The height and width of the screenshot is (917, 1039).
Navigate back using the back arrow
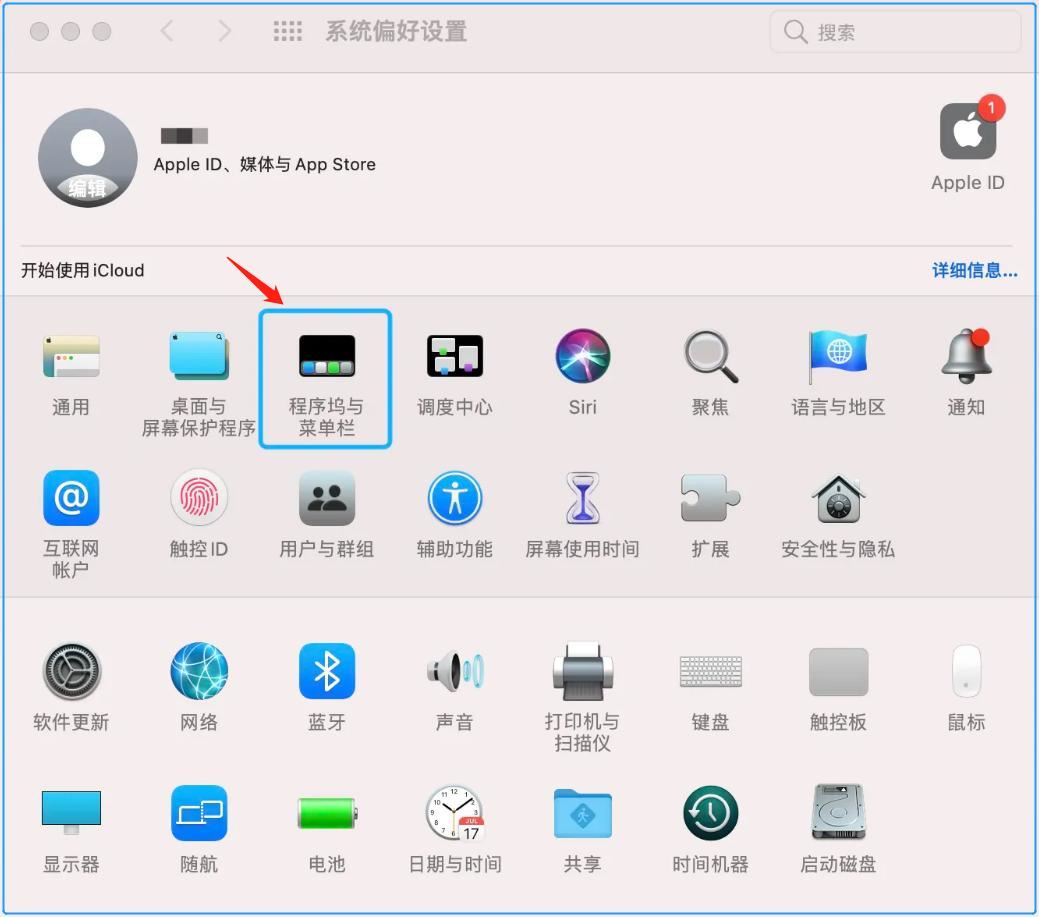point(167,30)
